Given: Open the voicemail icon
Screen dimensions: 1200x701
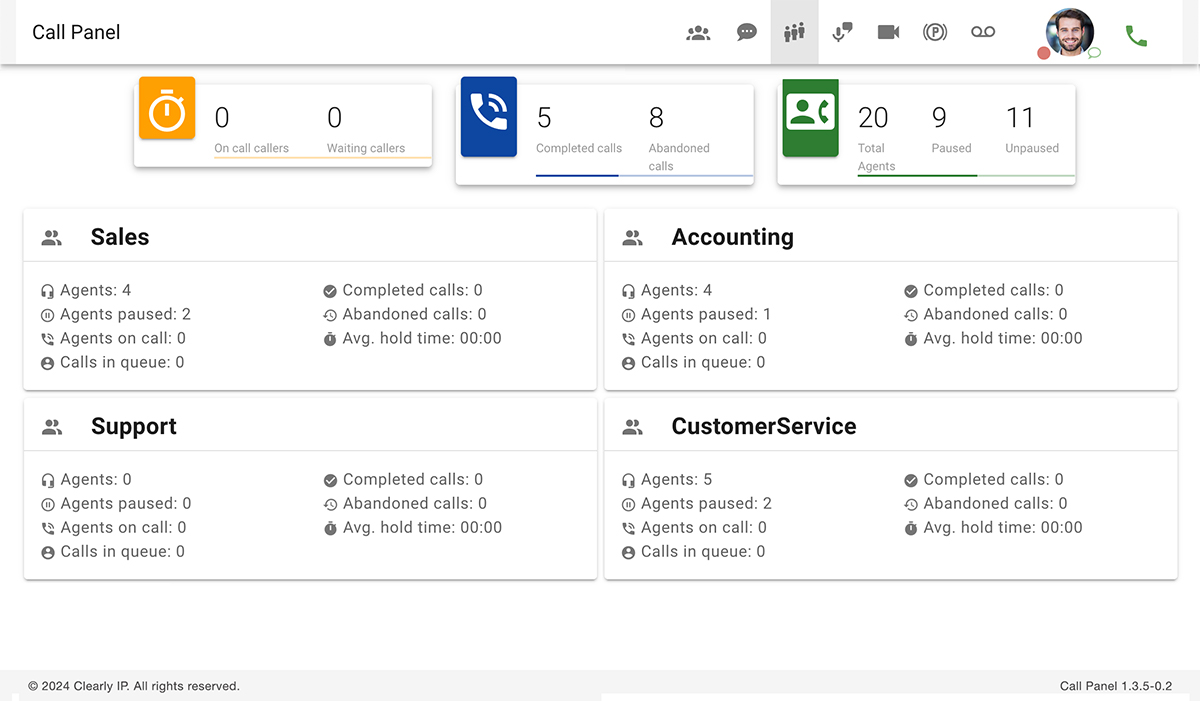Looking at the screenshot, I should 983,33.
